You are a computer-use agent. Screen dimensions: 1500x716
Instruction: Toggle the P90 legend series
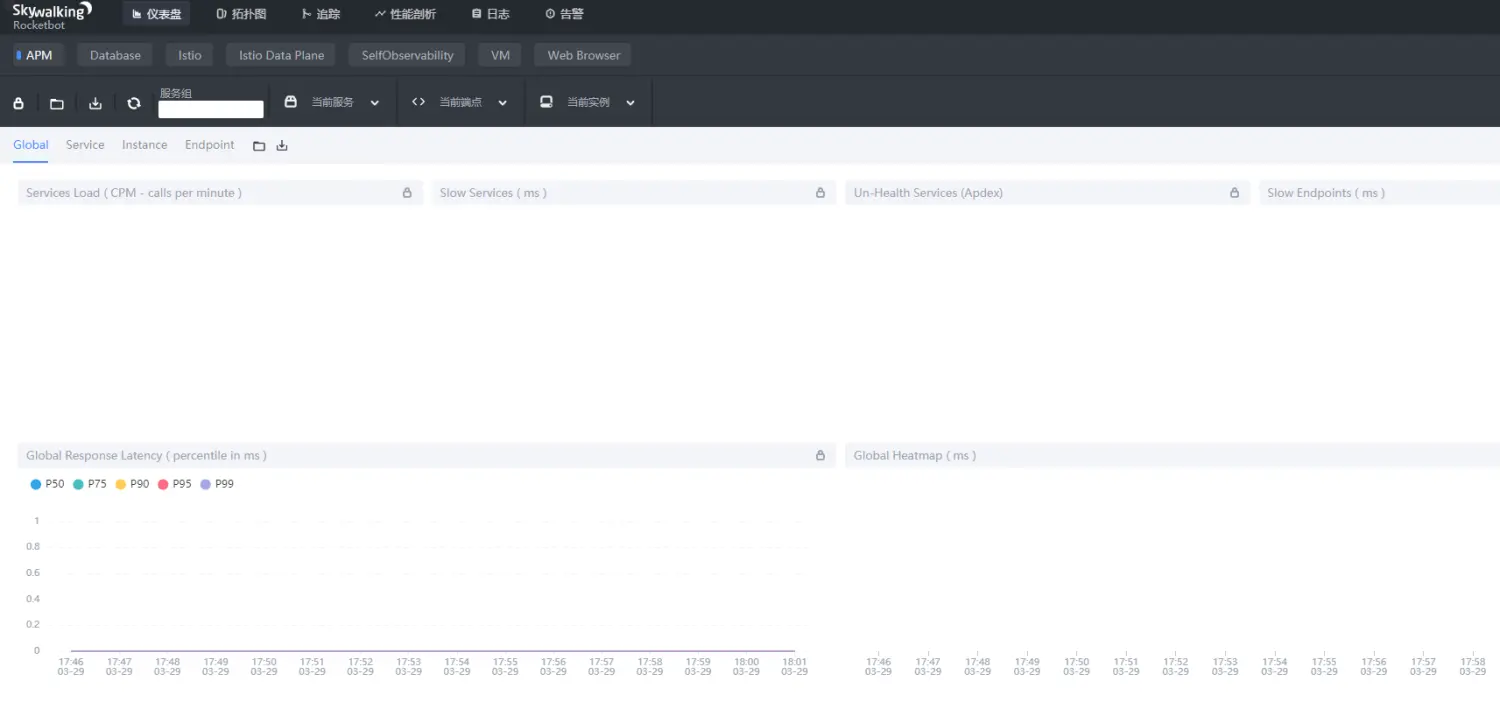click(x=132, y=484)
